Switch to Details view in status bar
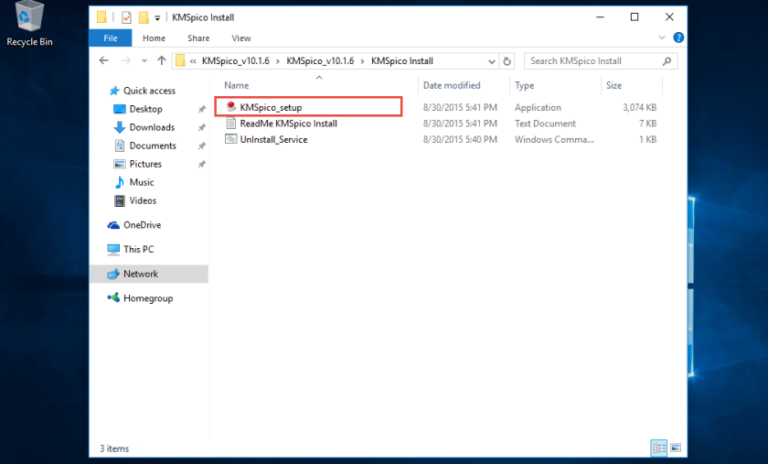Image resolution: width=768 pixels, height=464 pixels. 659,448
